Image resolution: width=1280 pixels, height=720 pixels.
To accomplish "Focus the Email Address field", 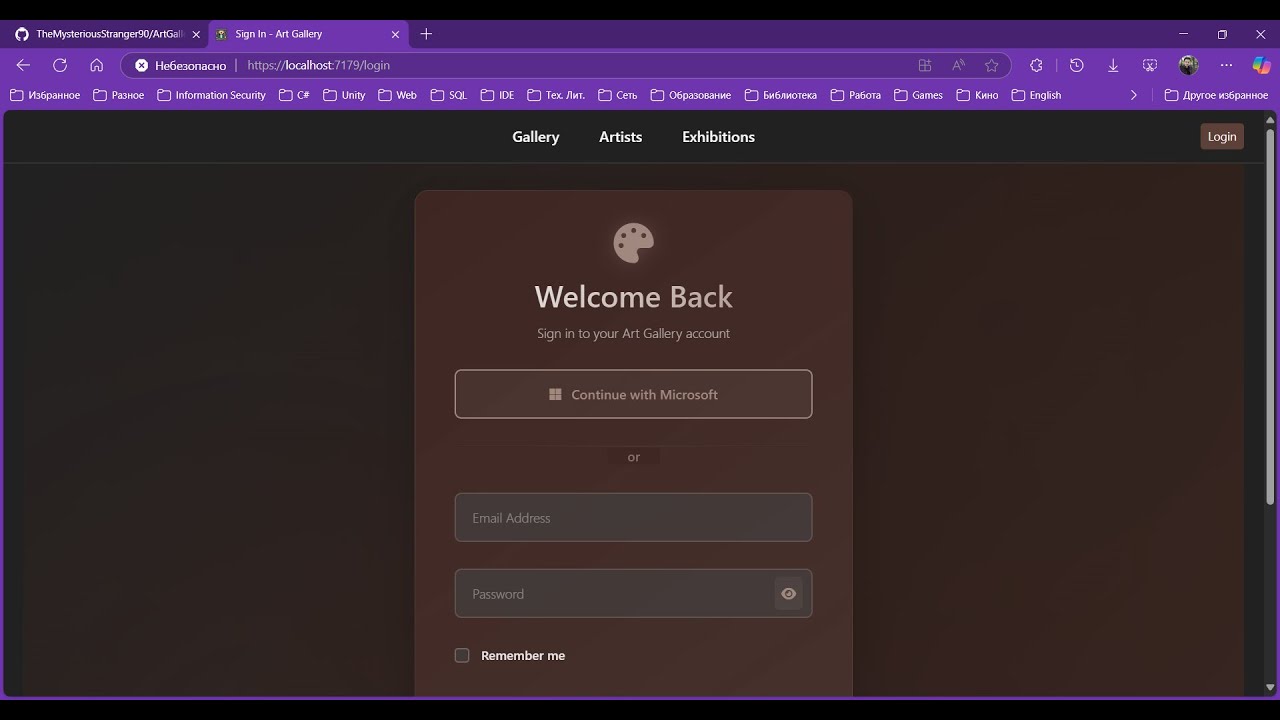I will coord(633,518).
